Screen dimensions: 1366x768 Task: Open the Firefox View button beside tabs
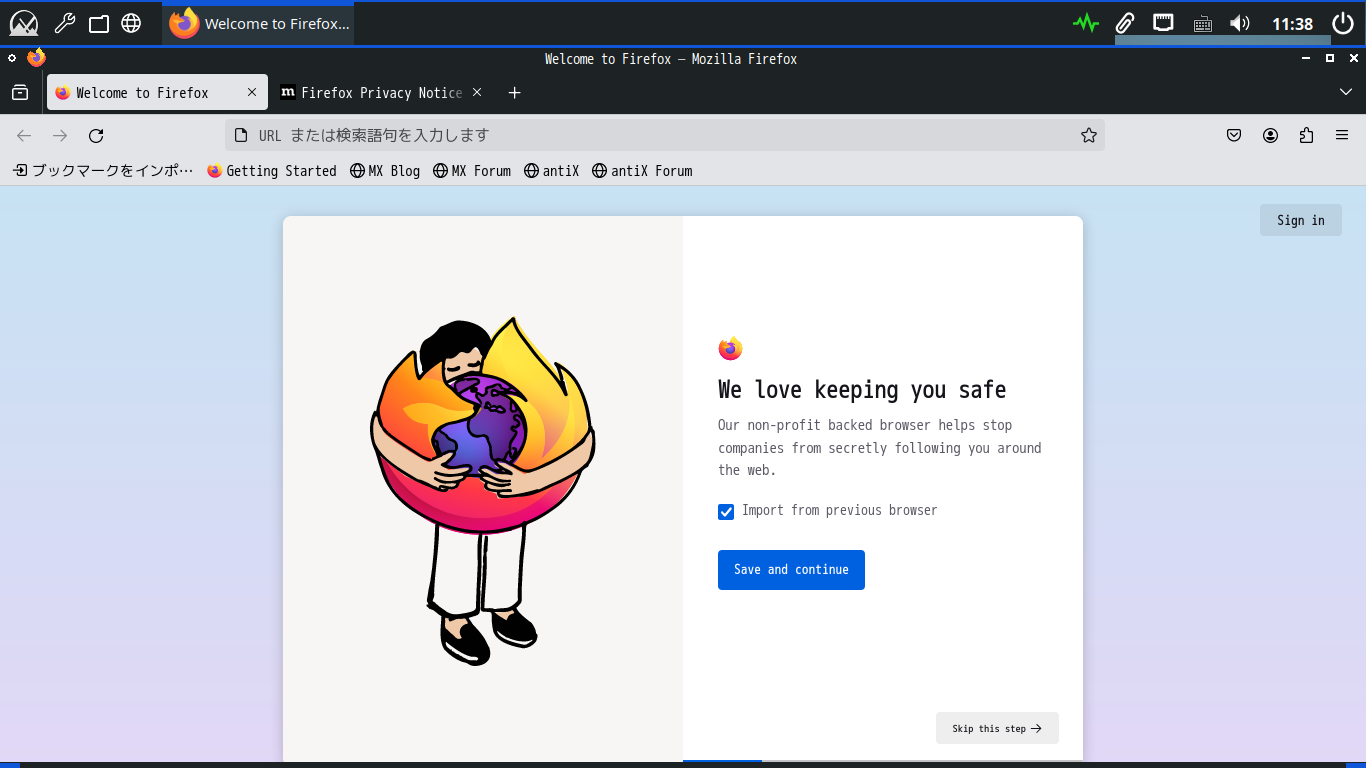coord(20,93)
